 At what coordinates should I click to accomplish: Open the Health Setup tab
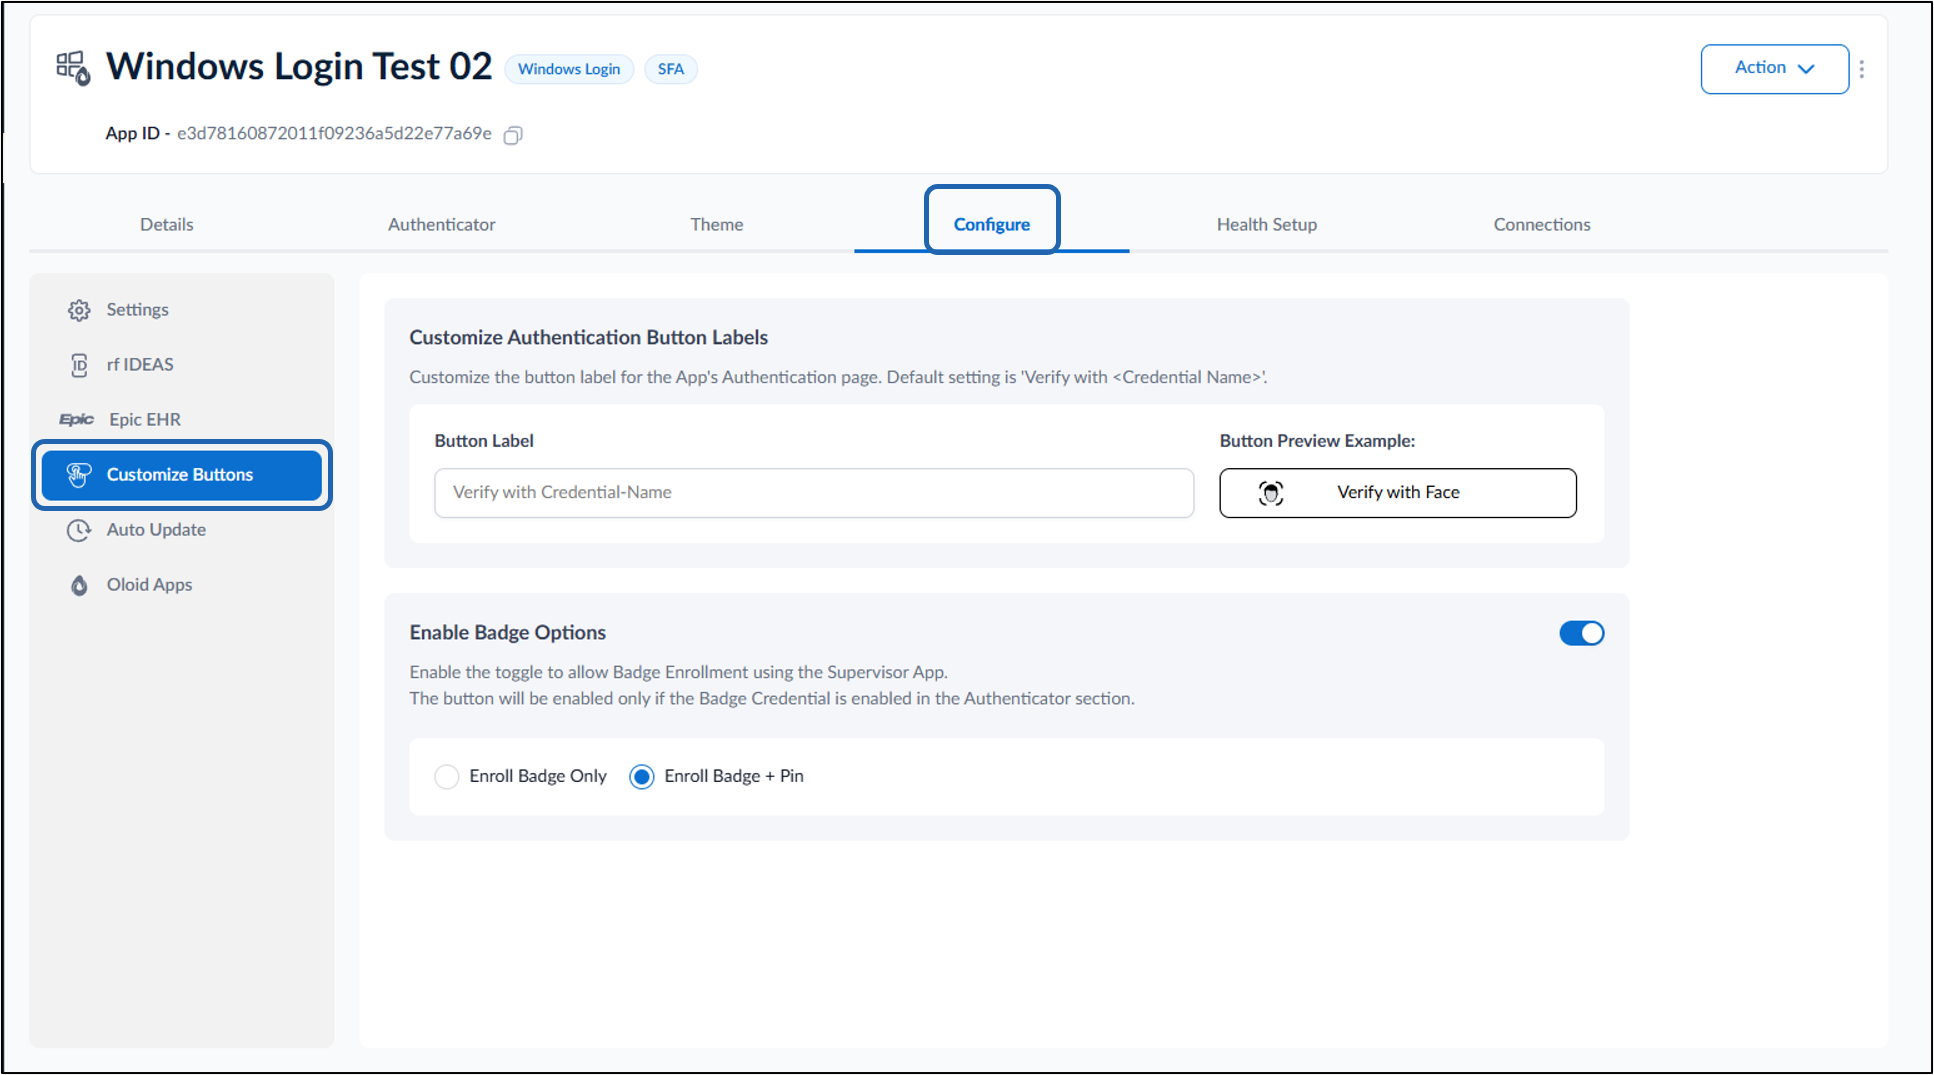click(x=1266, y=225)
